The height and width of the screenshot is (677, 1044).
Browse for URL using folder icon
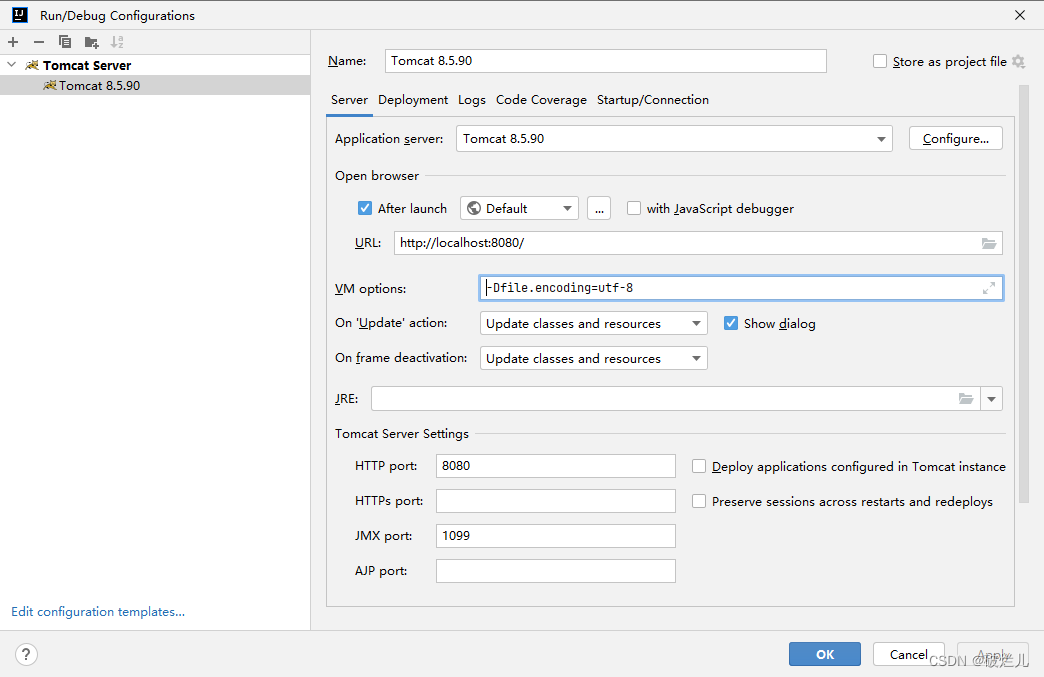point(989,244)
